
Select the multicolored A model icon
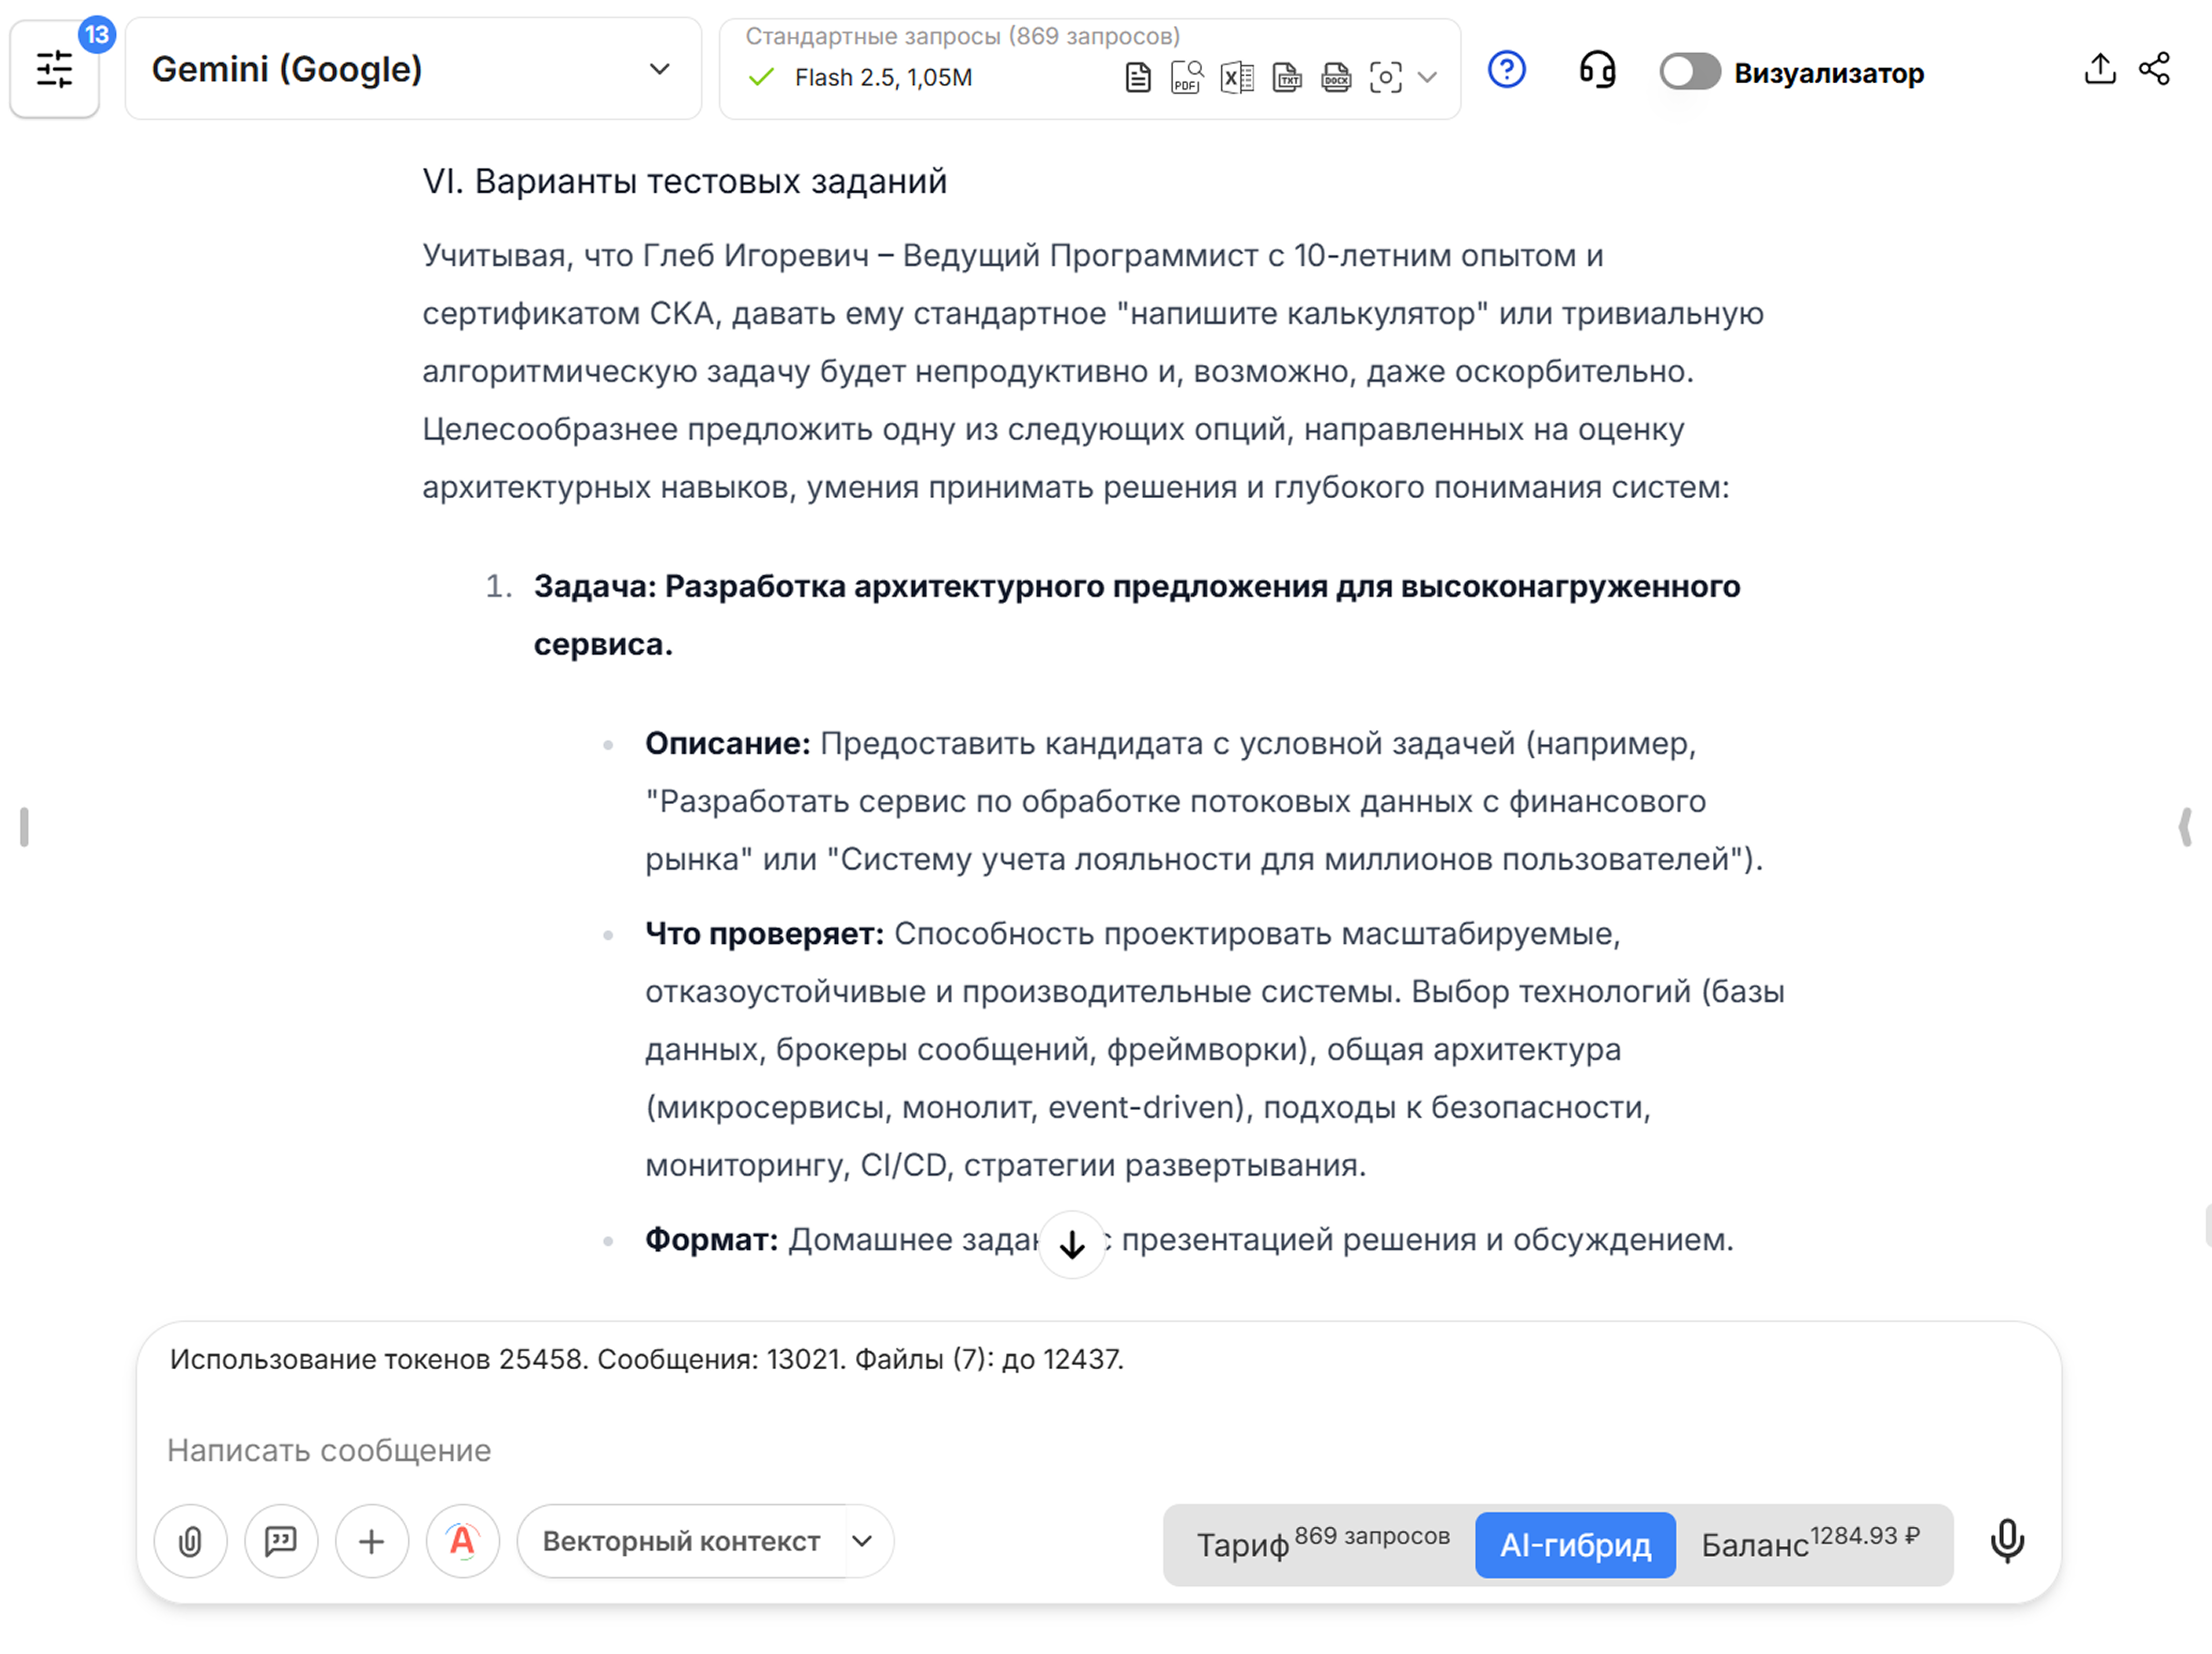pos(462,1541)
